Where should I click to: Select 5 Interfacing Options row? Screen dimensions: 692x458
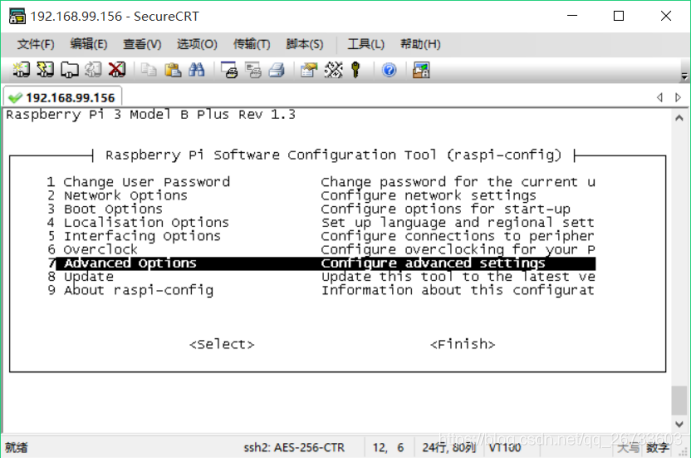(321, 236)
